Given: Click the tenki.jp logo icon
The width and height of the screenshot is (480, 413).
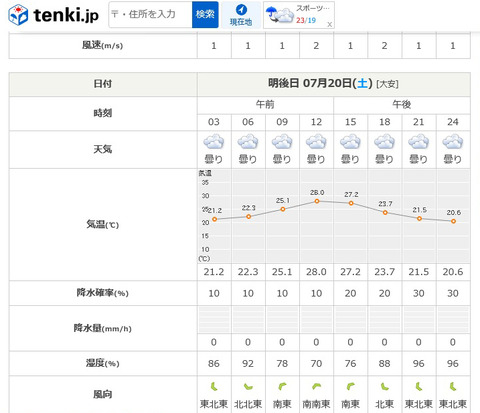Looking at the screenshot, I should [18, 15].
